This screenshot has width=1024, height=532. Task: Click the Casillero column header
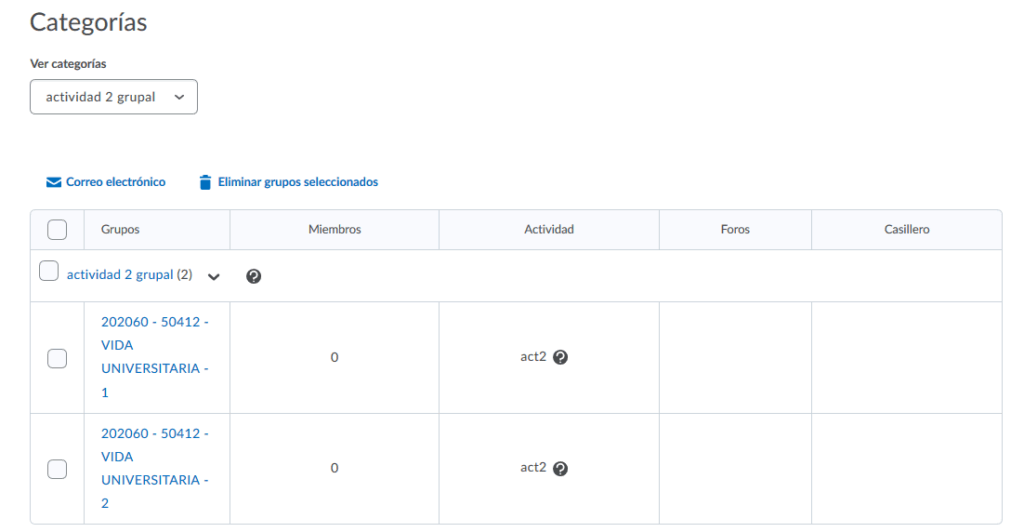[906, 230]
